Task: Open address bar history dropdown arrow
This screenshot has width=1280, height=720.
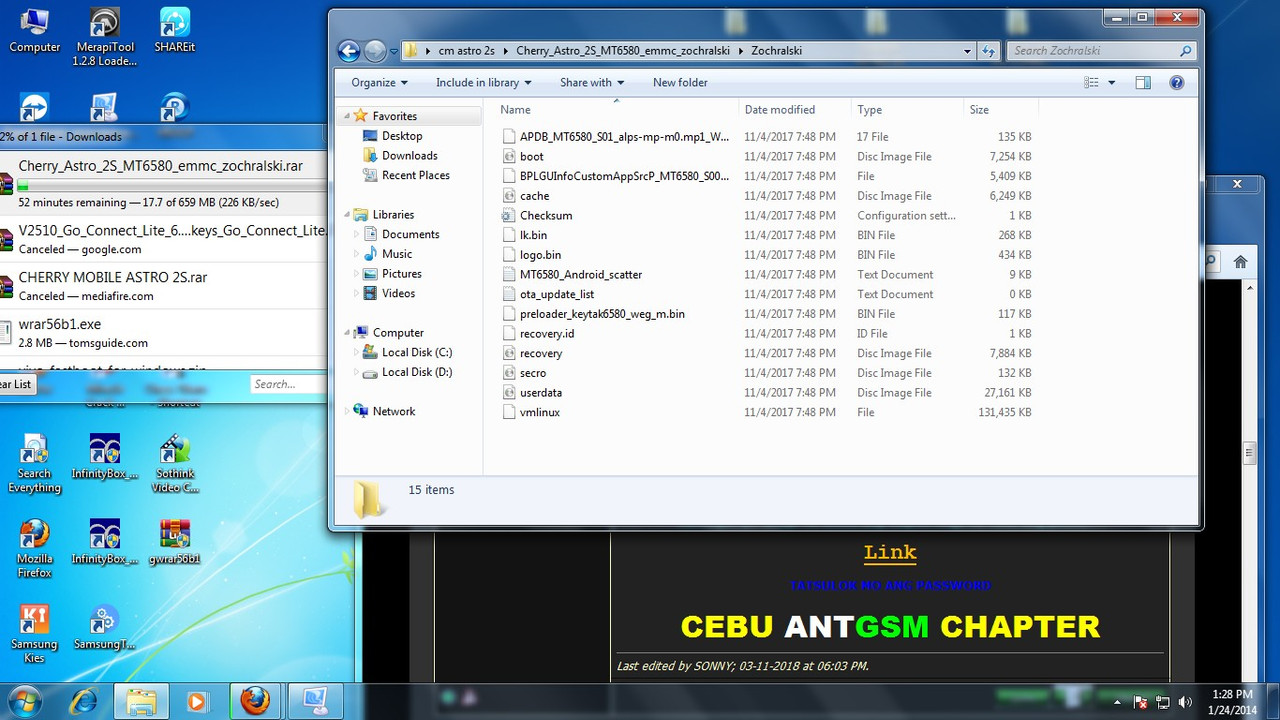Action: (967, 51)
